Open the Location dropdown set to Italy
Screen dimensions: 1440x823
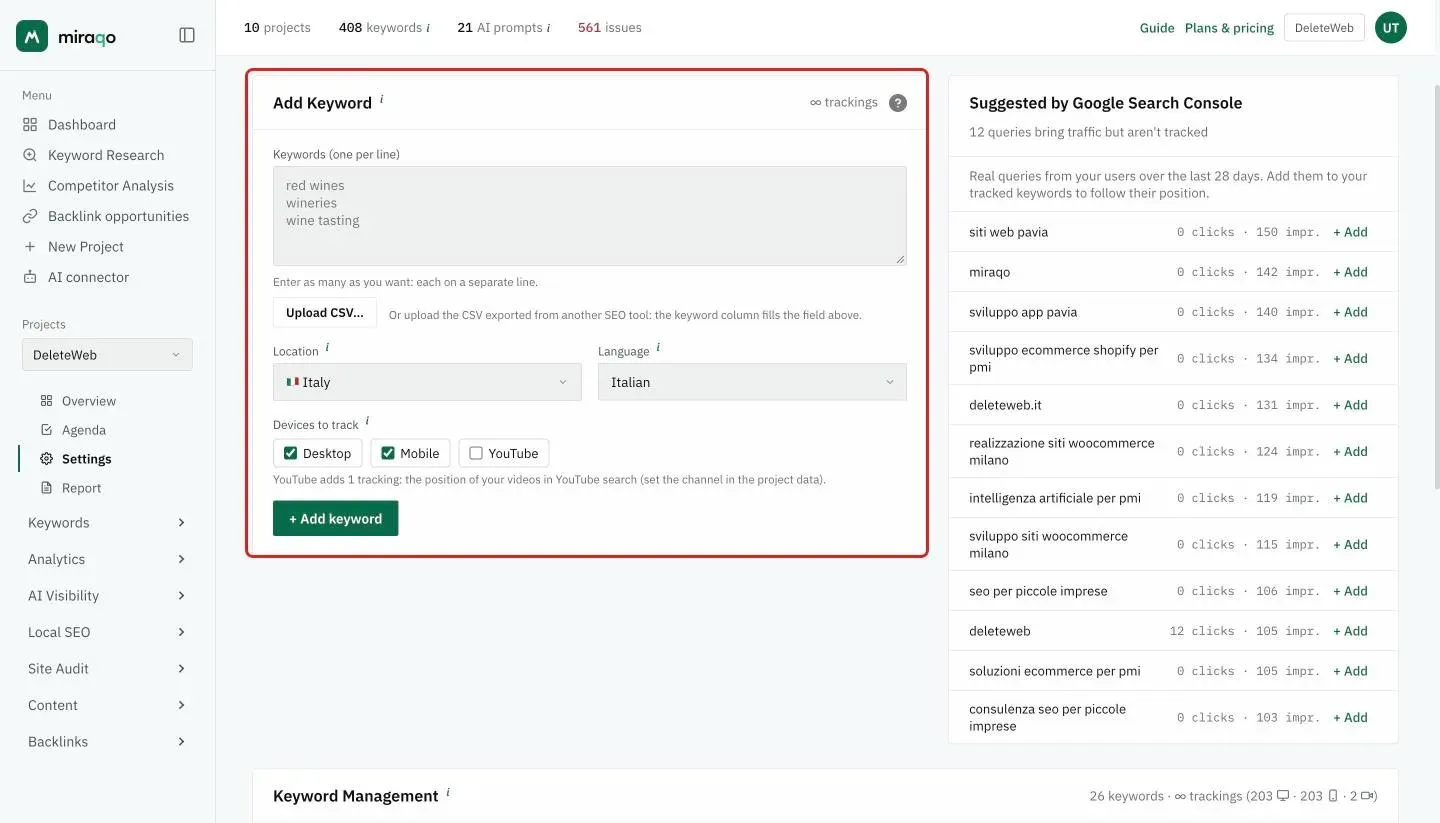[427, 382]
